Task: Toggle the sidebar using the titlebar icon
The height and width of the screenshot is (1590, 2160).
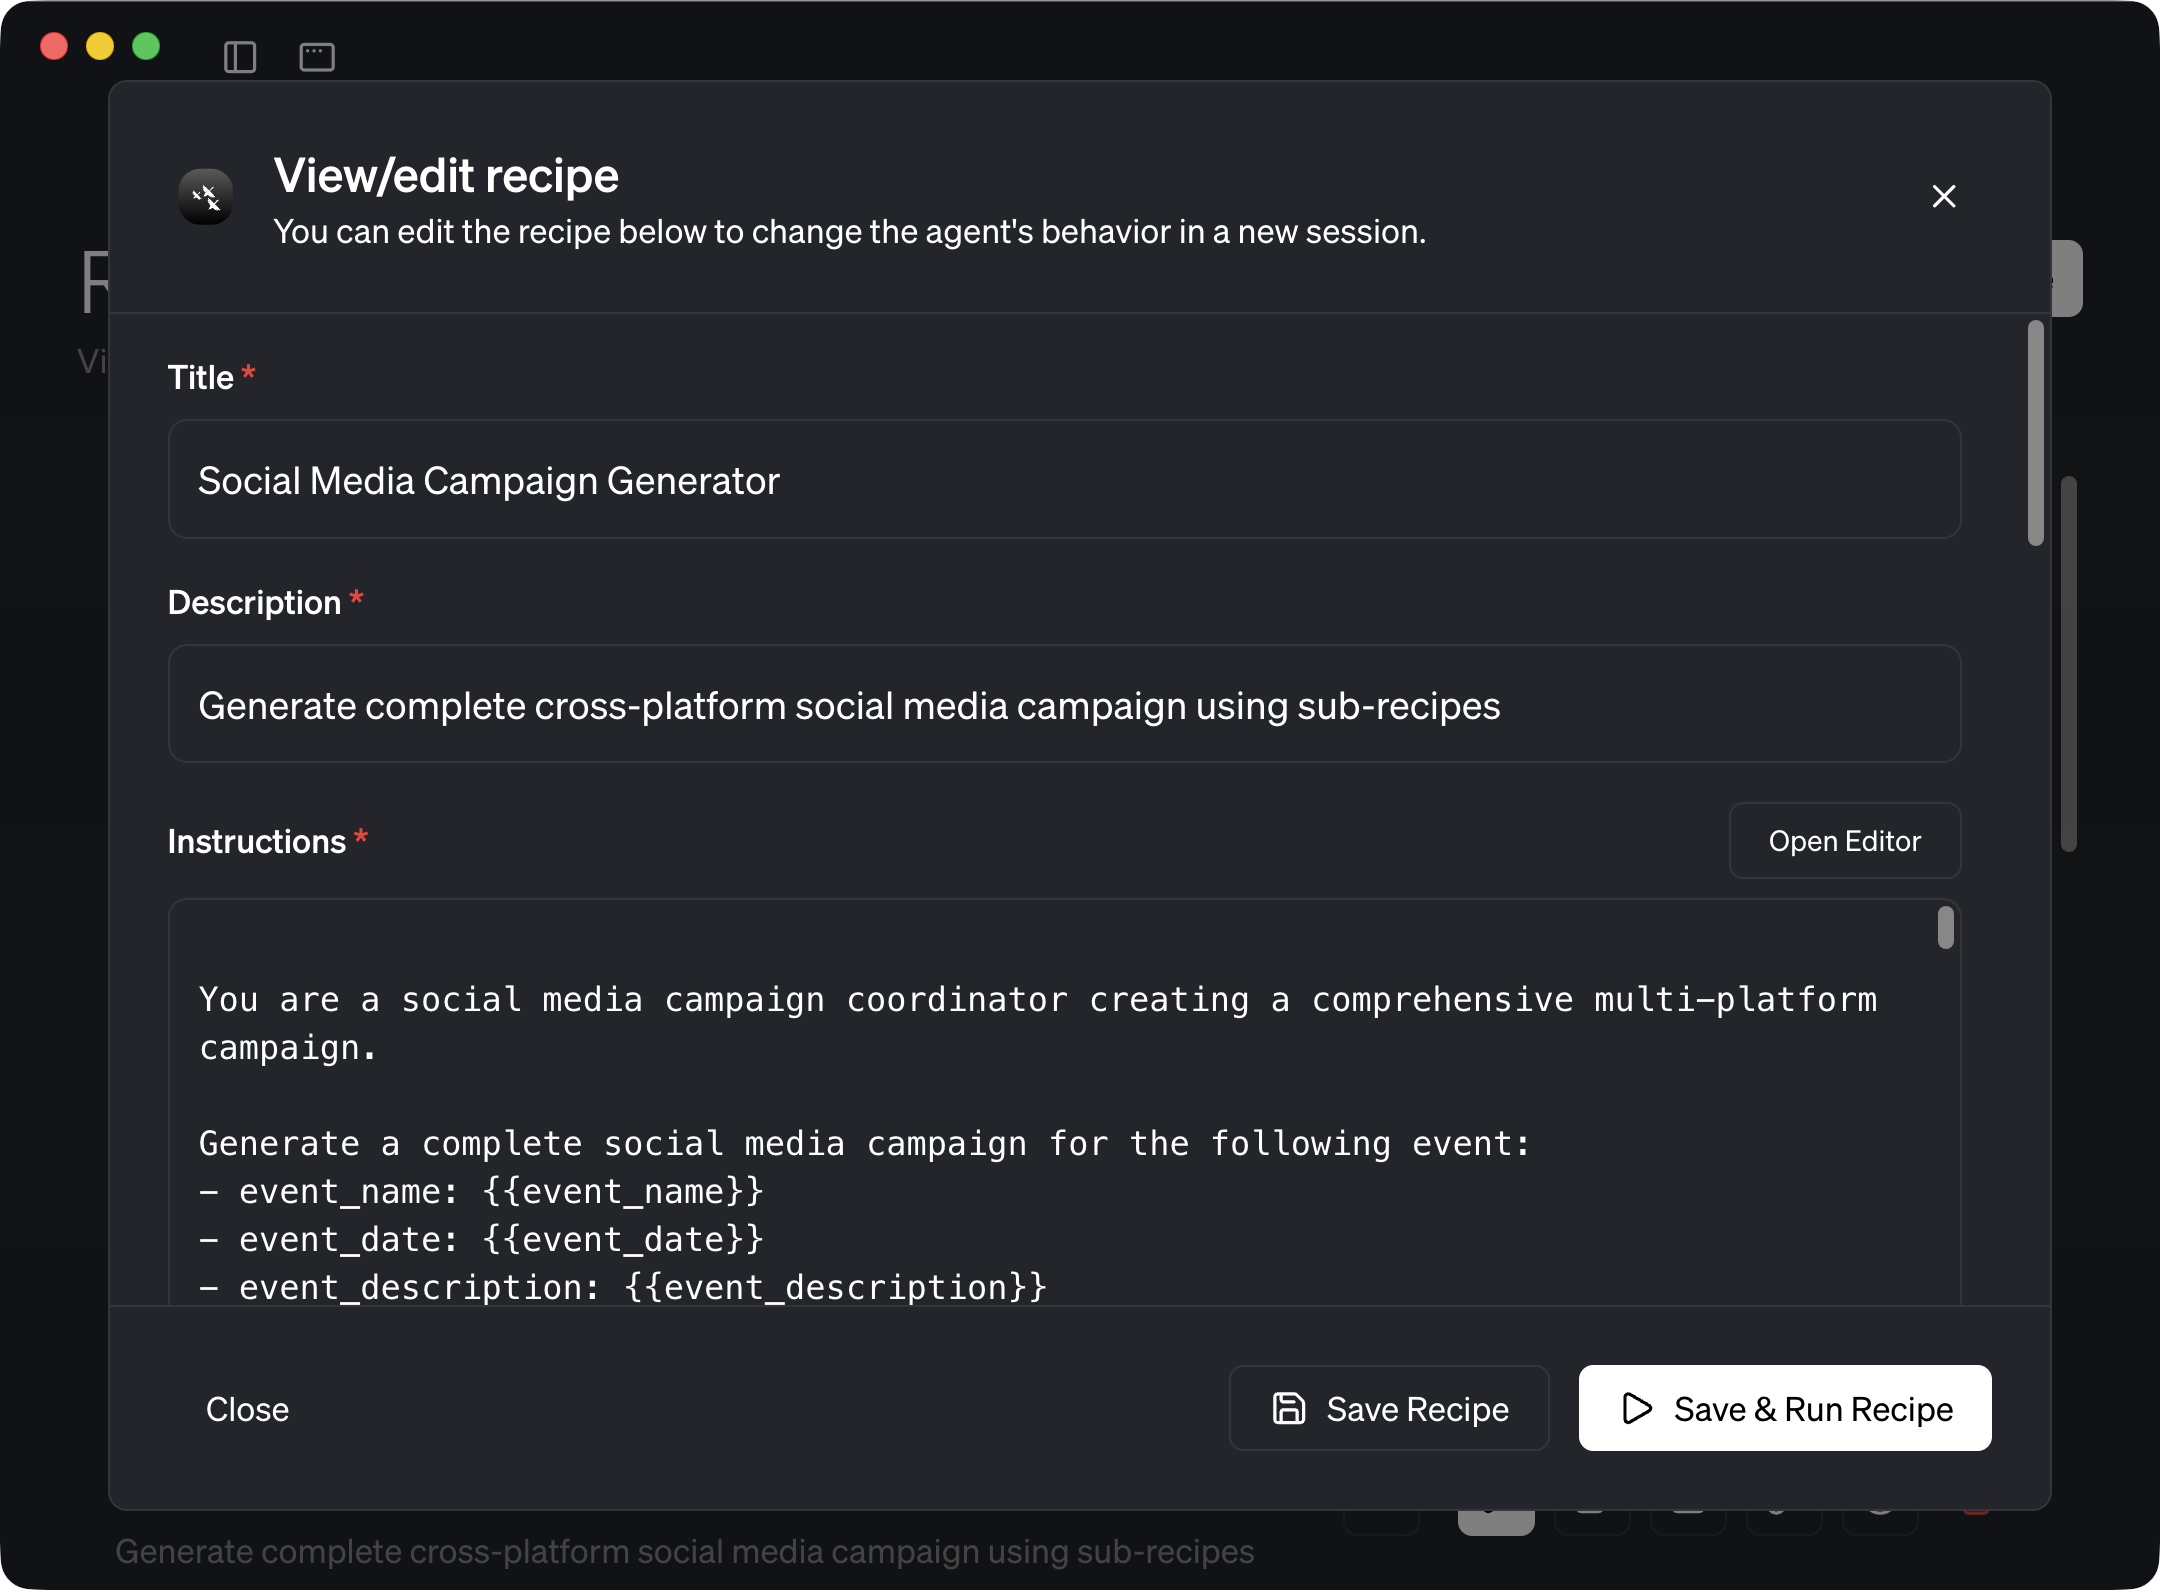Action: click(240, 57)
